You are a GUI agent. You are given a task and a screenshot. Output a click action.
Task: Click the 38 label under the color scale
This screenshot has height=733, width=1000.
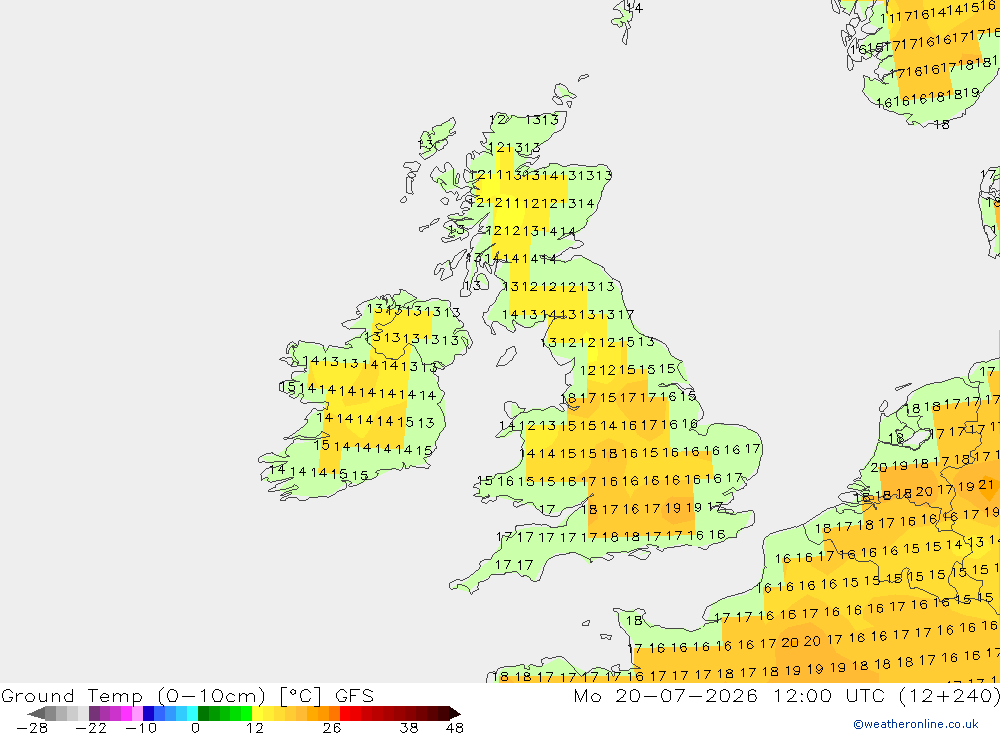point(409,727)
